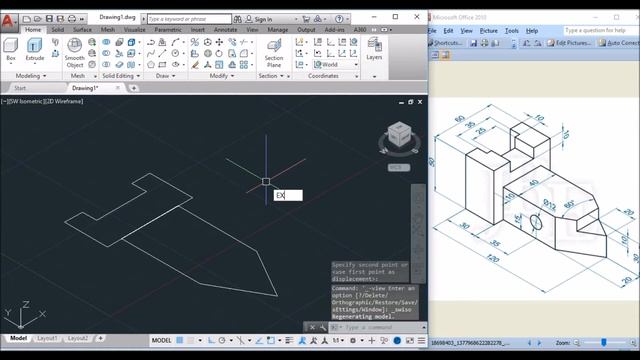640x360 pixels.
Task: Click the Intersect solid editing icon
Action: [x=106, y=64]
